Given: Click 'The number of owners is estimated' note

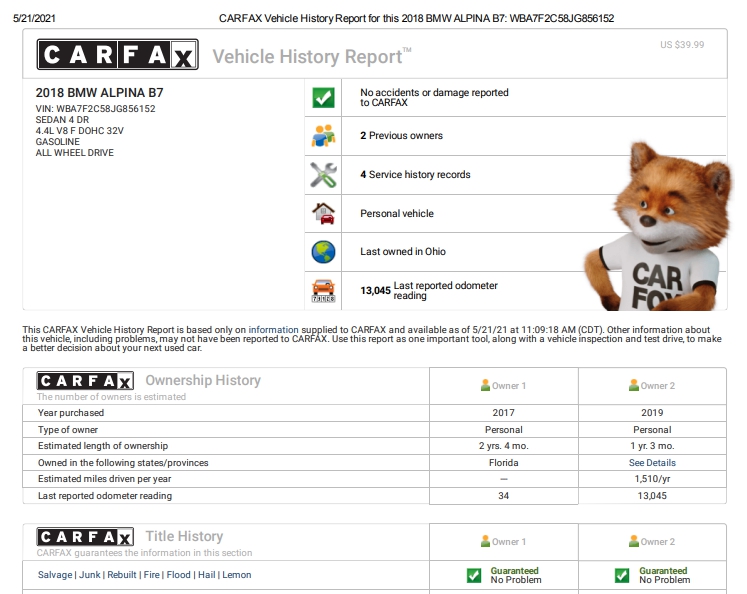Looking at the screenshot, I should (x=111, y=397).
